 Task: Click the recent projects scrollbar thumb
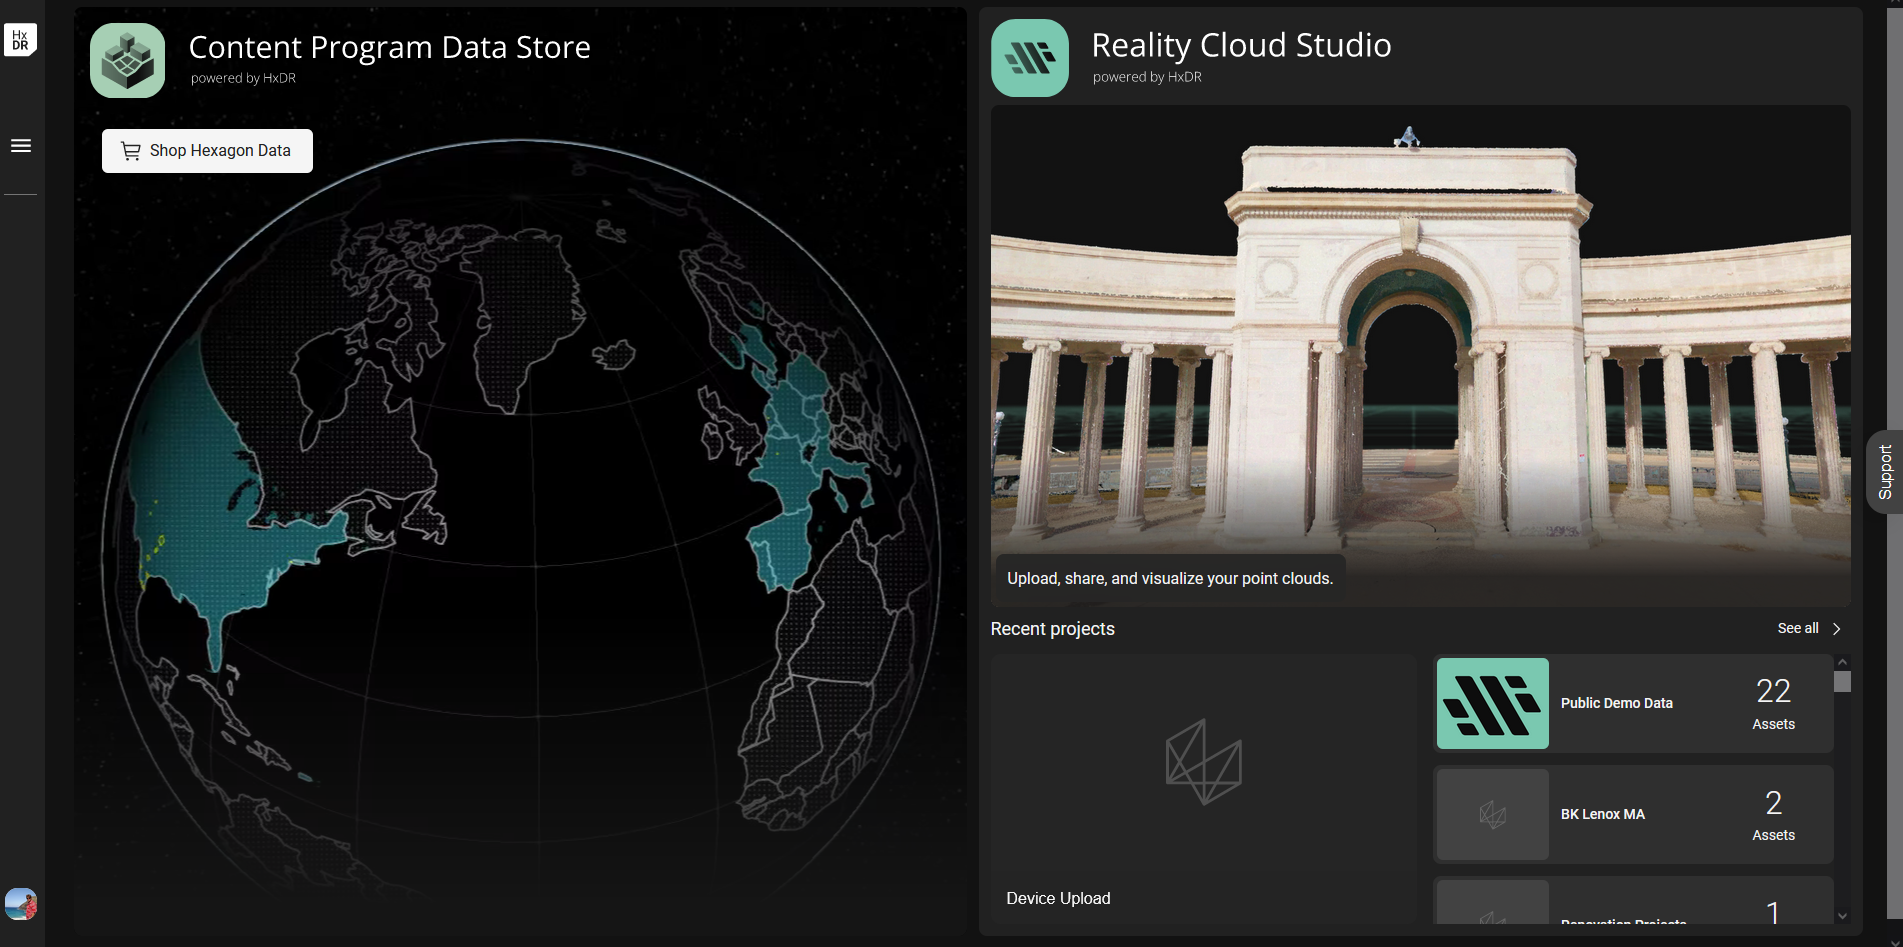click(x=1842, y=682)
